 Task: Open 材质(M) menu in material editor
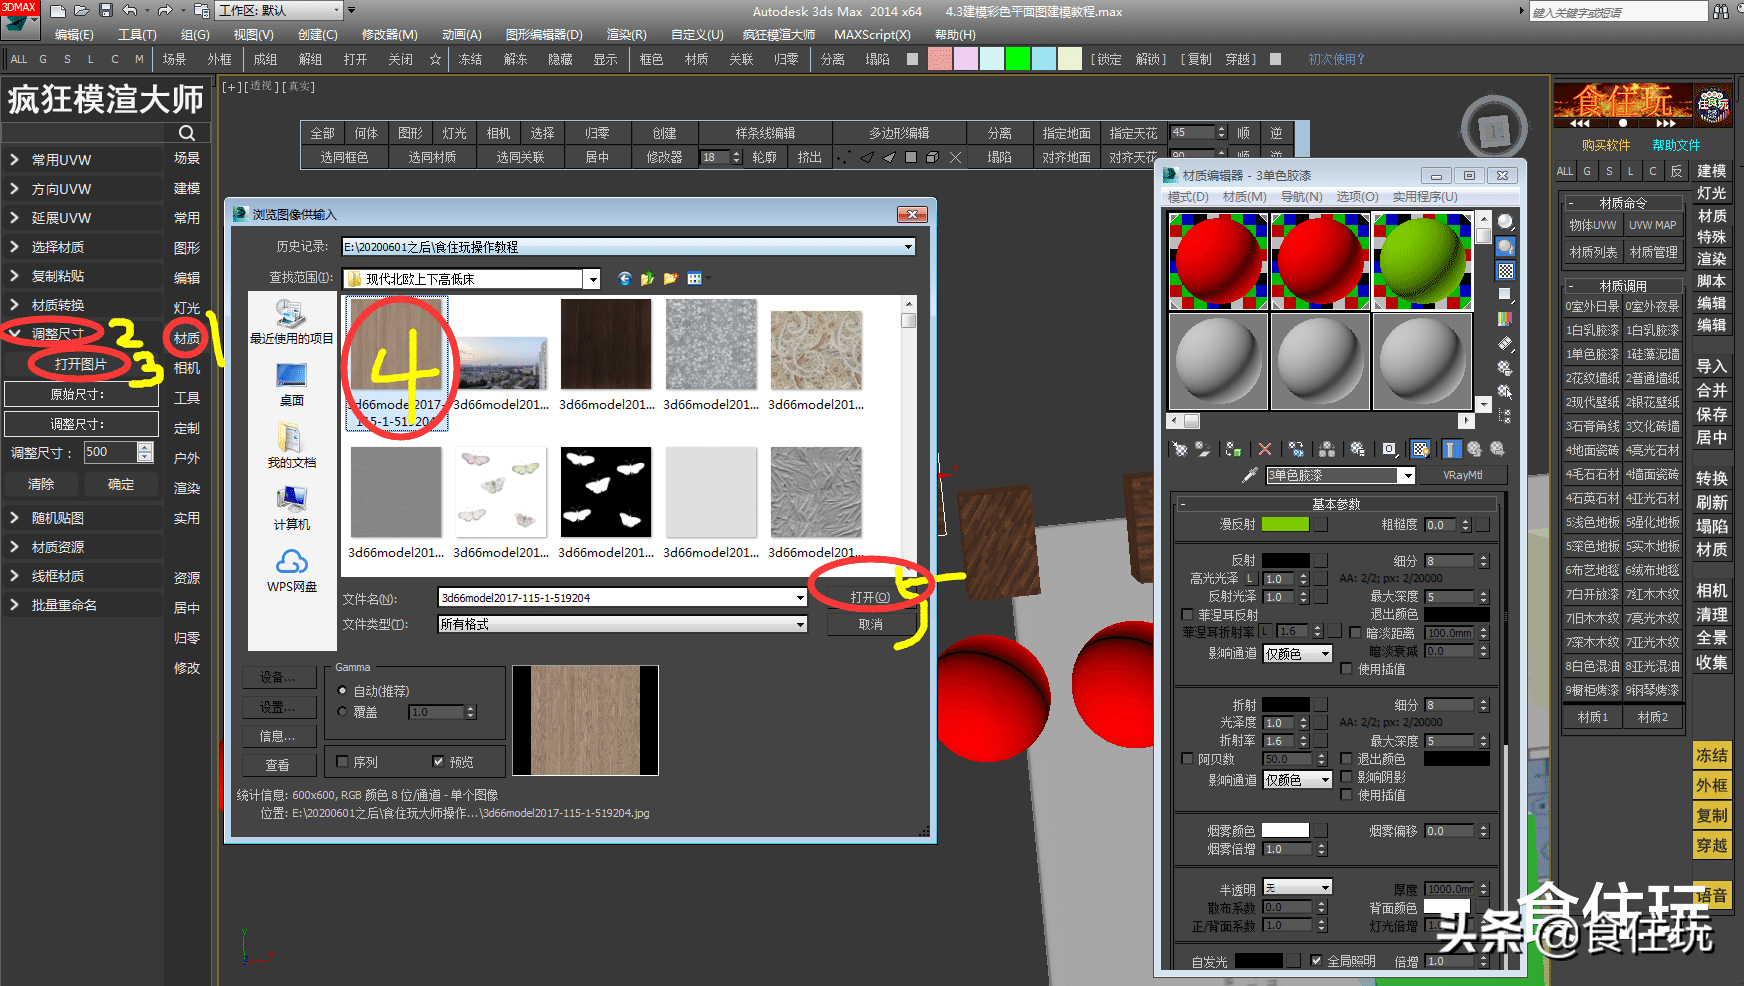(1244, 197)
